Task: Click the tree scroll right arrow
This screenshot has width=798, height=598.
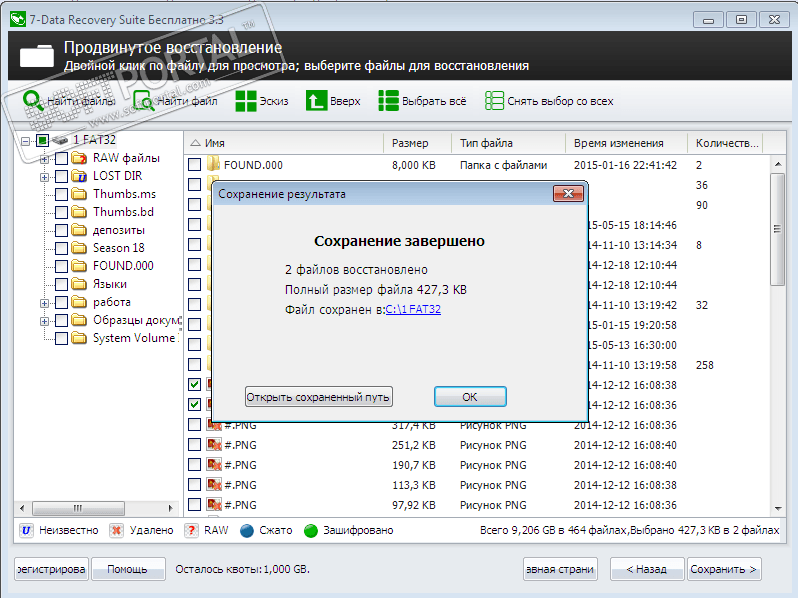Action: [x=170, y=508]
